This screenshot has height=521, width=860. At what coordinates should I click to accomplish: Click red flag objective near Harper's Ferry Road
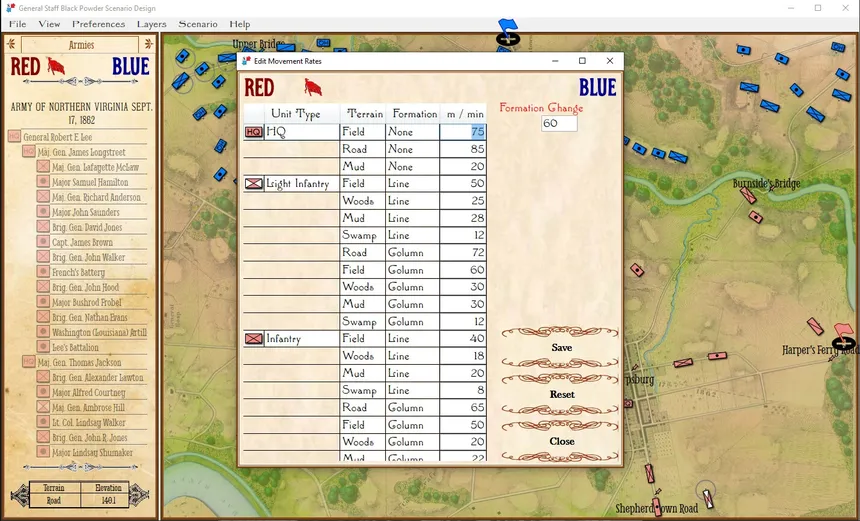click(844, 337)
